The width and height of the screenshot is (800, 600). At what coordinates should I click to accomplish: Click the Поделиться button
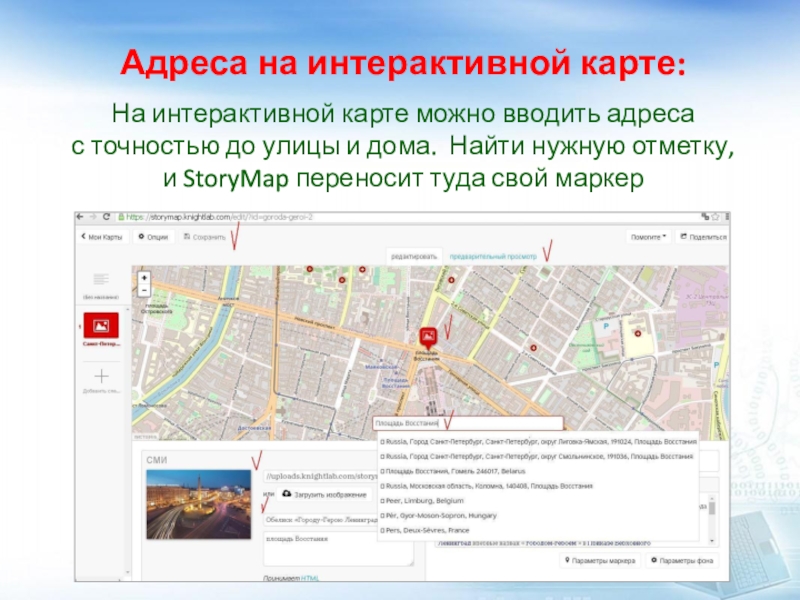click(x=703, y=237)
